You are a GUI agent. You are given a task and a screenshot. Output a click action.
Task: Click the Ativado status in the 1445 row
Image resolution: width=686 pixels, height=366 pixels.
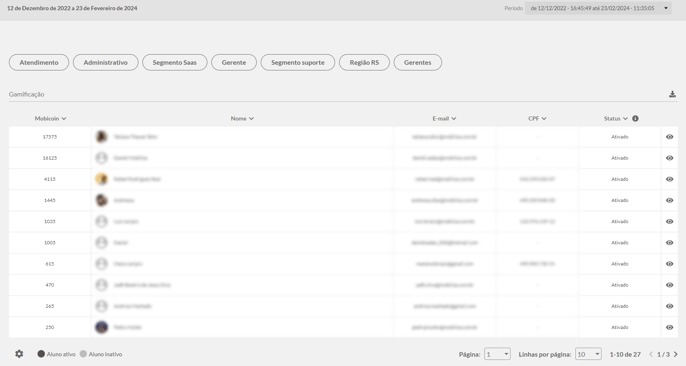tap(620, 200)
